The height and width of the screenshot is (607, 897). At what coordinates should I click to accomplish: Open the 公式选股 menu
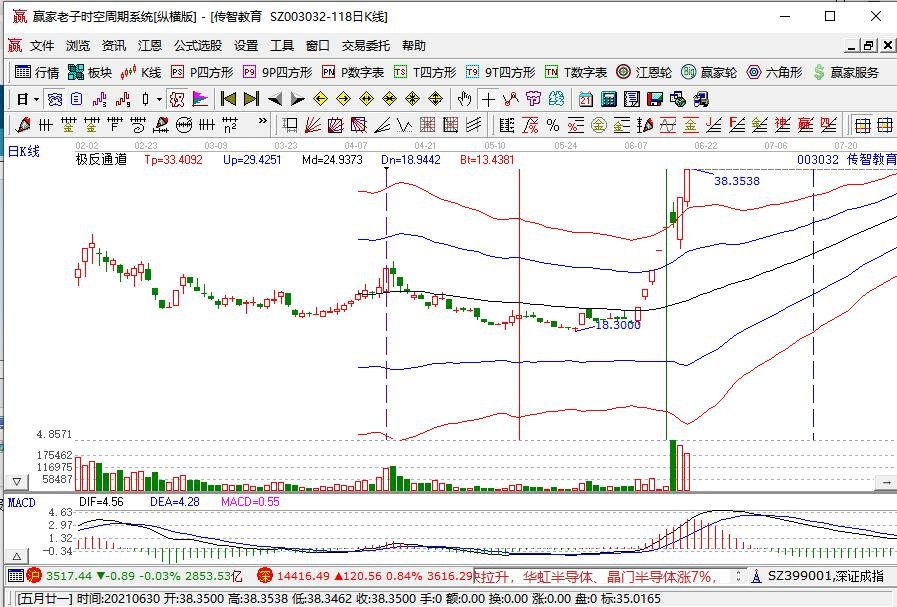[x=198, y=46]
